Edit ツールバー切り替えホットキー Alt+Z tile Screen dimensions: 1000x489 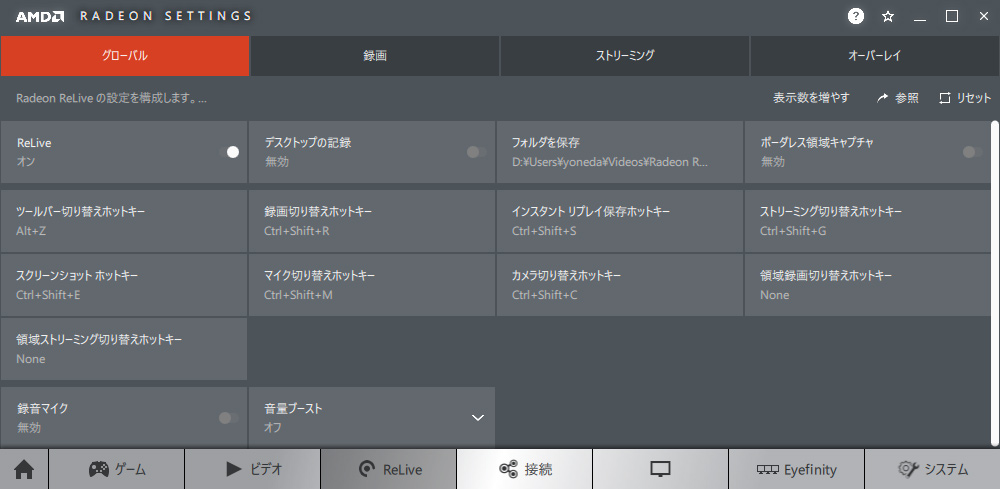coord(124,221)
